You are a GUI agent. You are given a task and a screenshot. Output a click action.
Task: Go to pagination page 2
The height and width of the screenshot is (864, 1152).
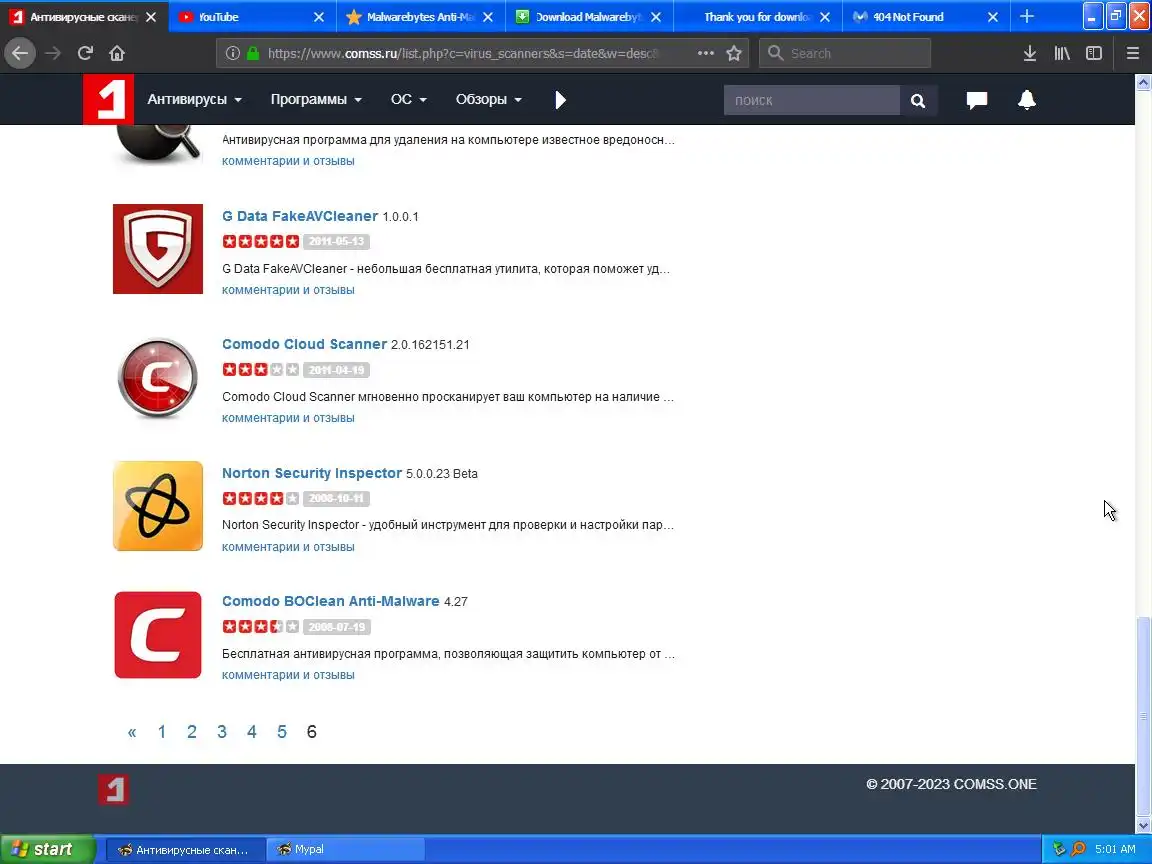[192, 732]
